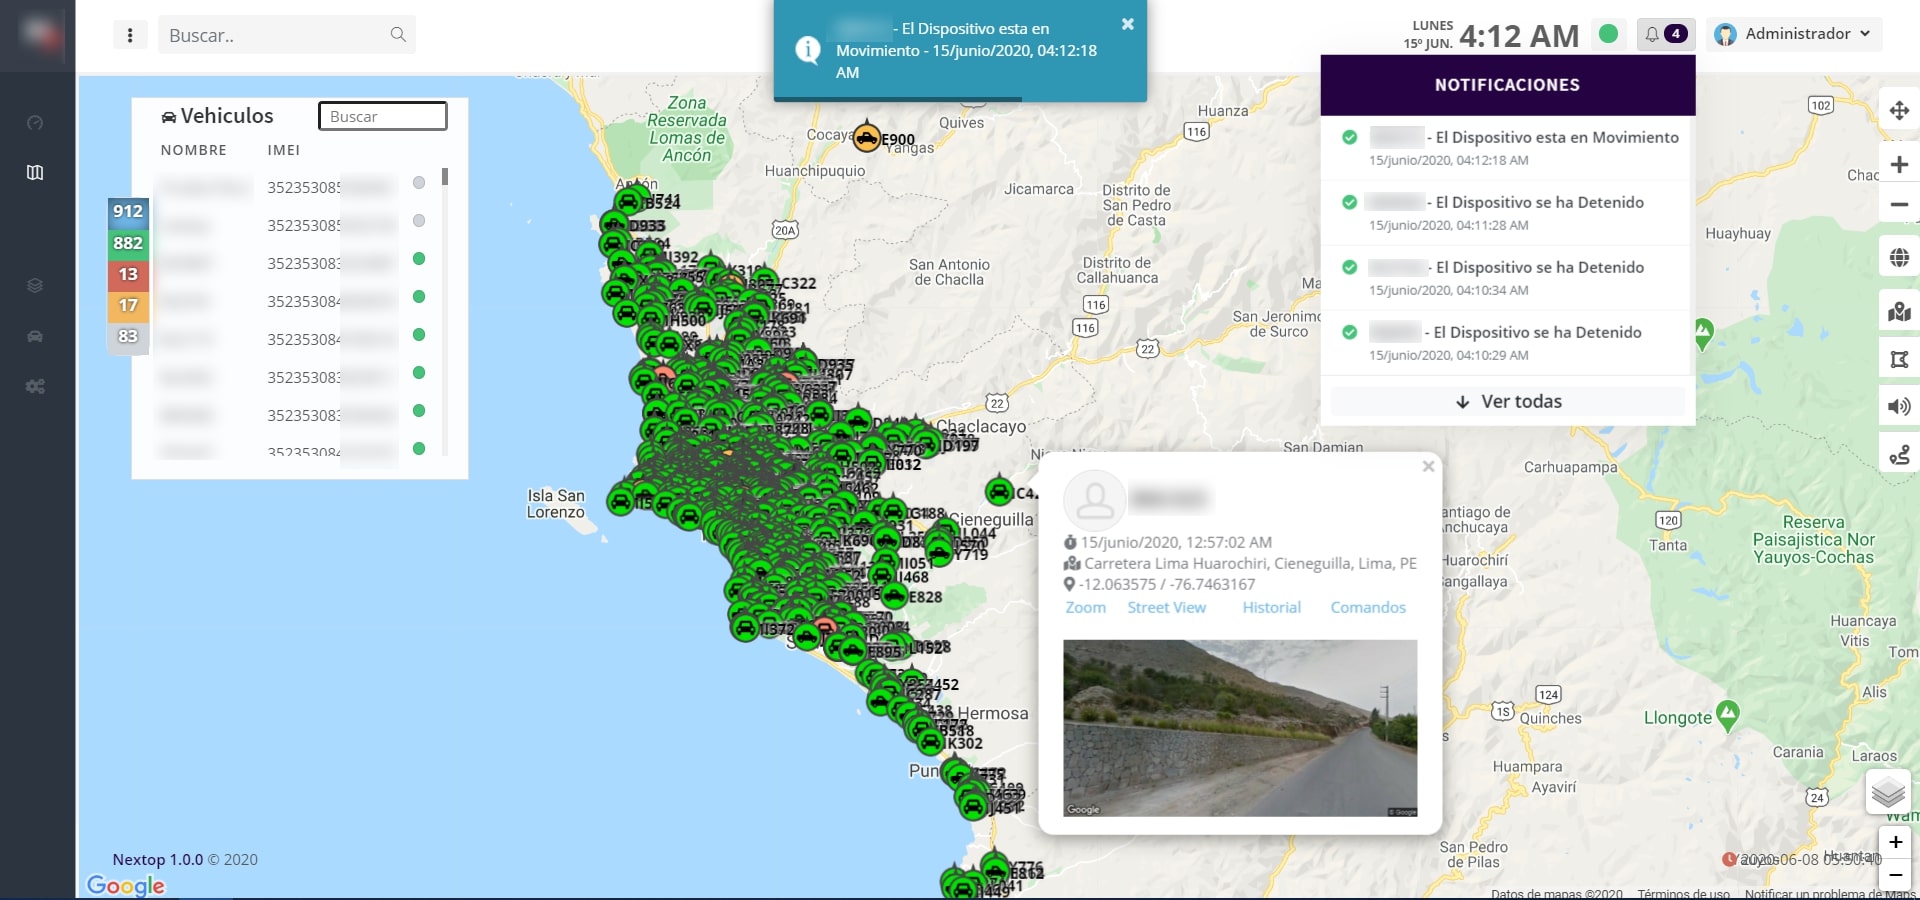Zoom out with the top-right minus button

click(1899, 205)
